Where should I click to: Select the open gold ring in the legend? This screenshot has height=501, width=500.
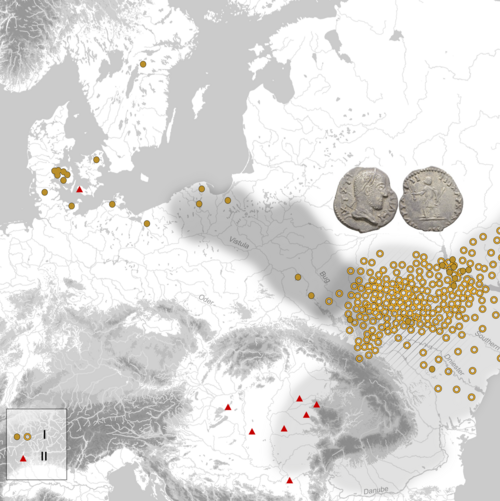click(x=28, y=437)
